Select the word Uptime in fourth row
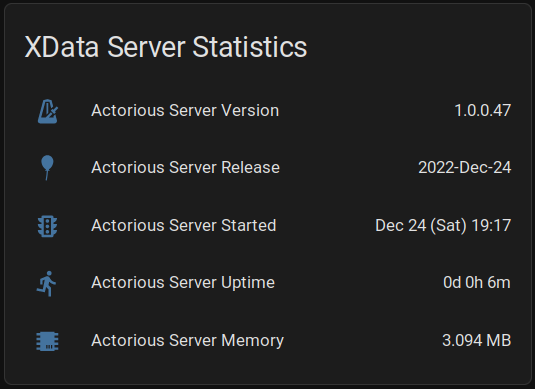The width and height of the screenshot is (535, 389). coord(248,283)
